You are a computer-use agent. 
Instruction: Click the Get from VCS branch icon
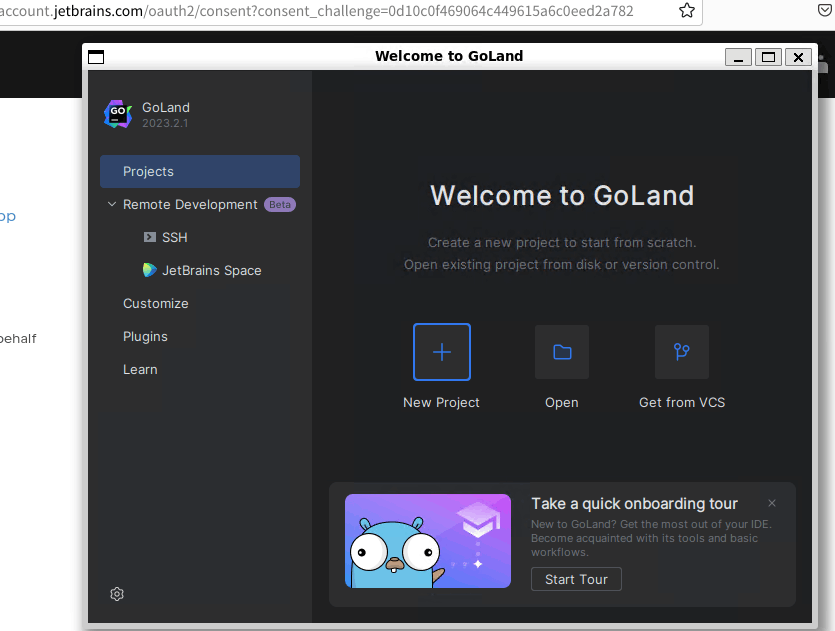pyautogui.click(x=682, y=352)
